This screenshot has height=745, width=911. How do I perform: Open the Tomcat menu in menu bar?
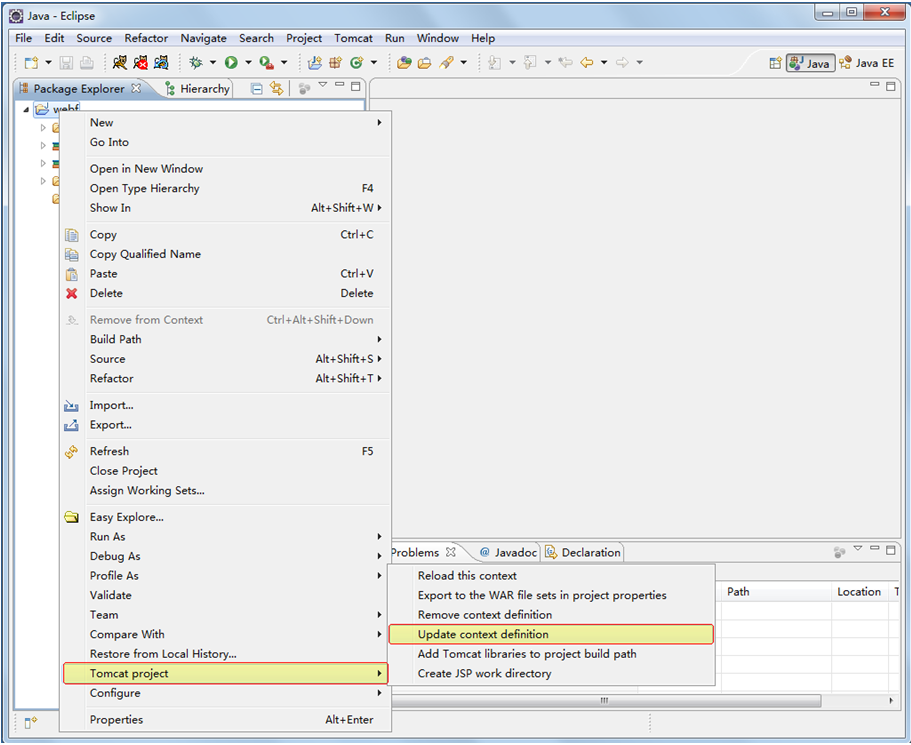[353, 38]
